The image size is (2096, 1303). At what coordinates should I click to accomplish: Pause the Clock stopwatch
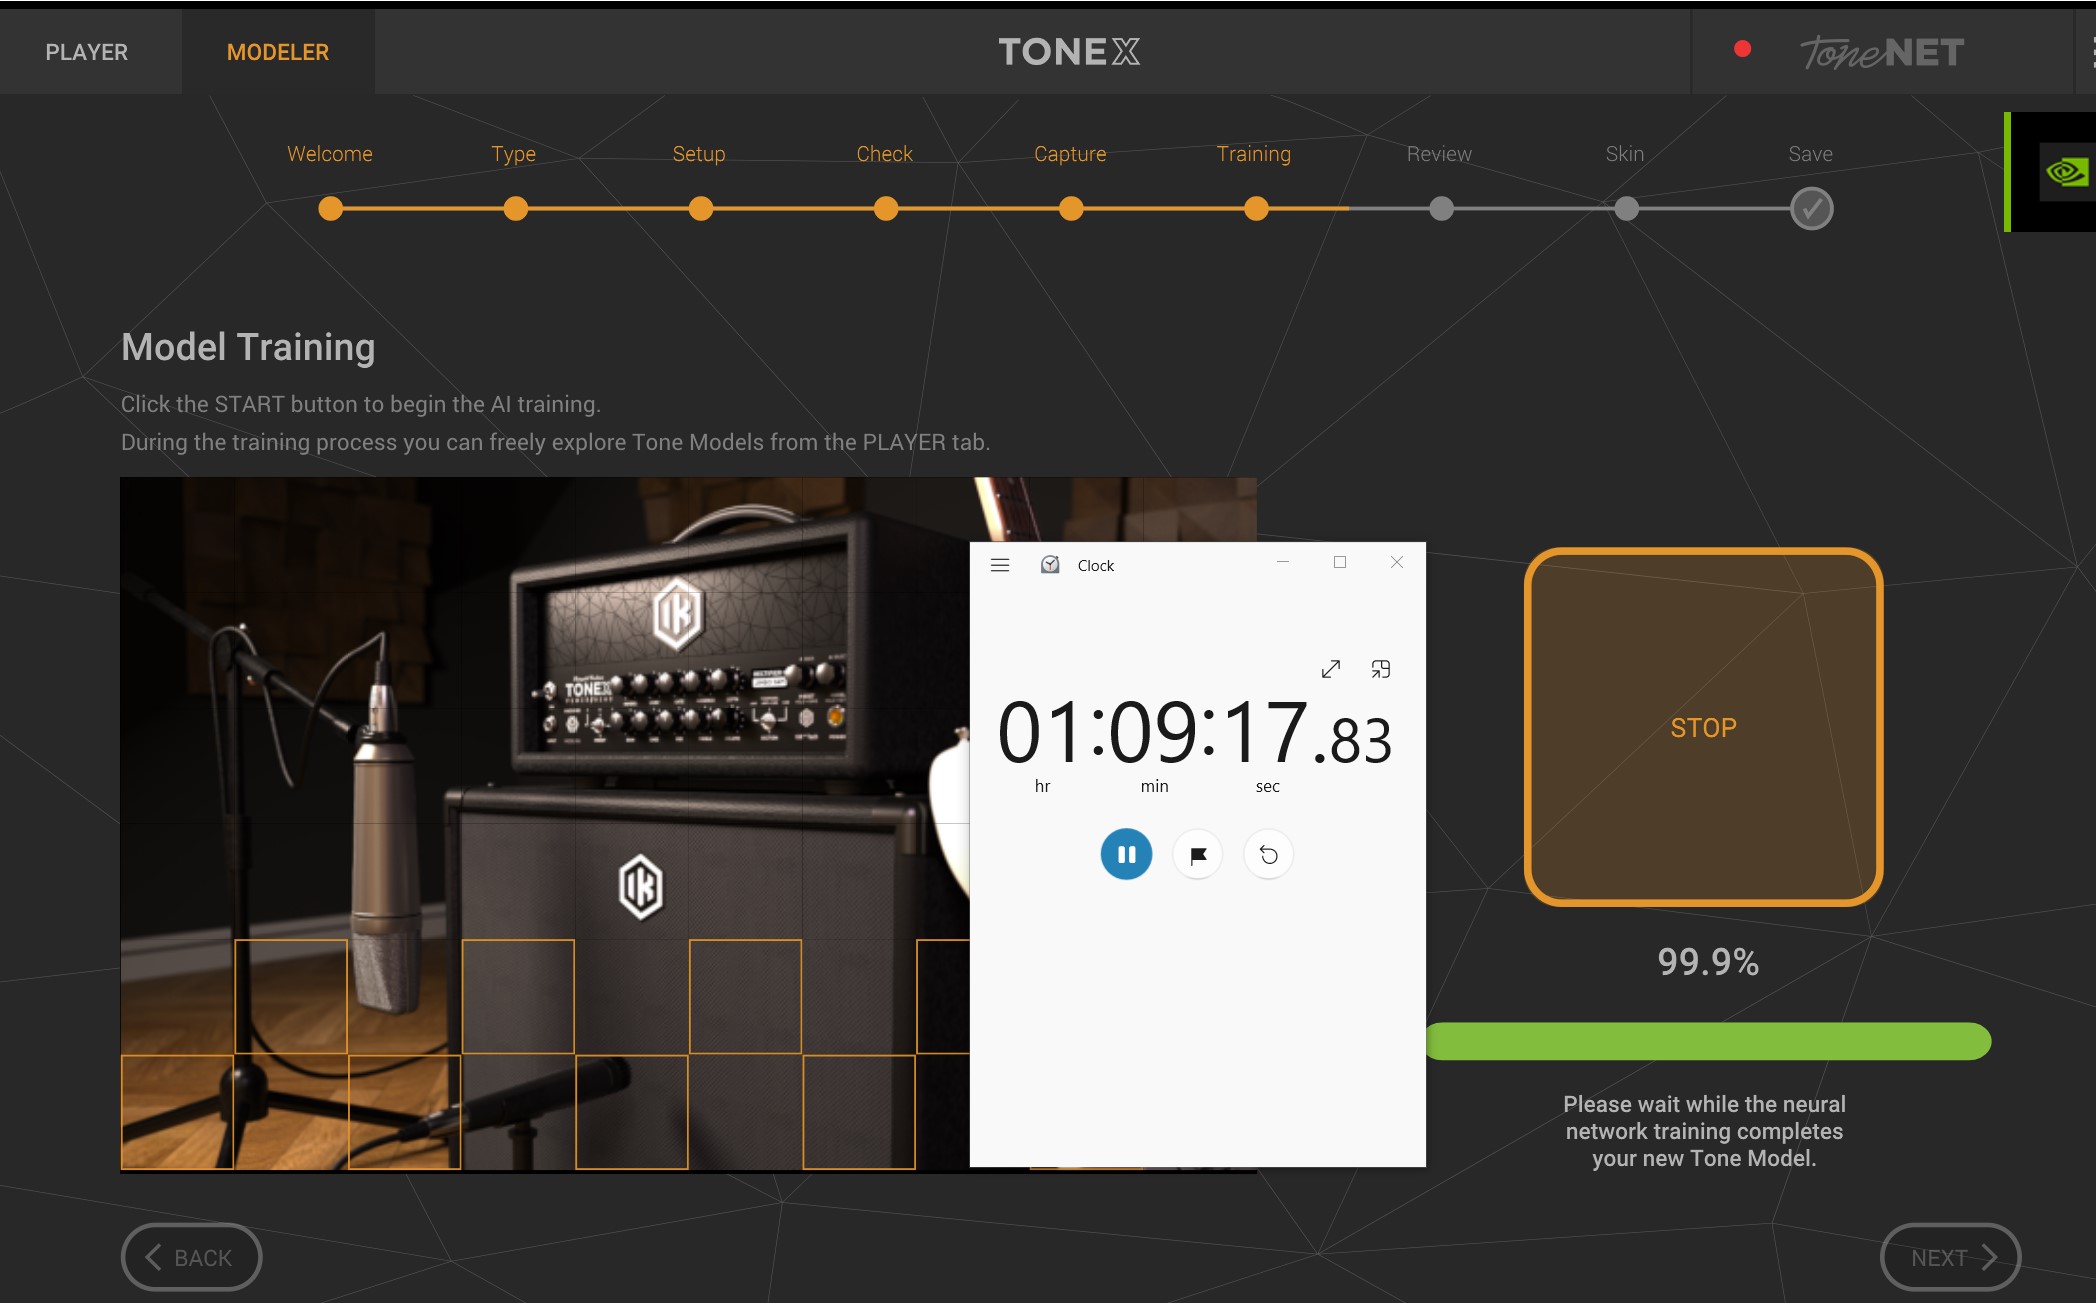1126,855
